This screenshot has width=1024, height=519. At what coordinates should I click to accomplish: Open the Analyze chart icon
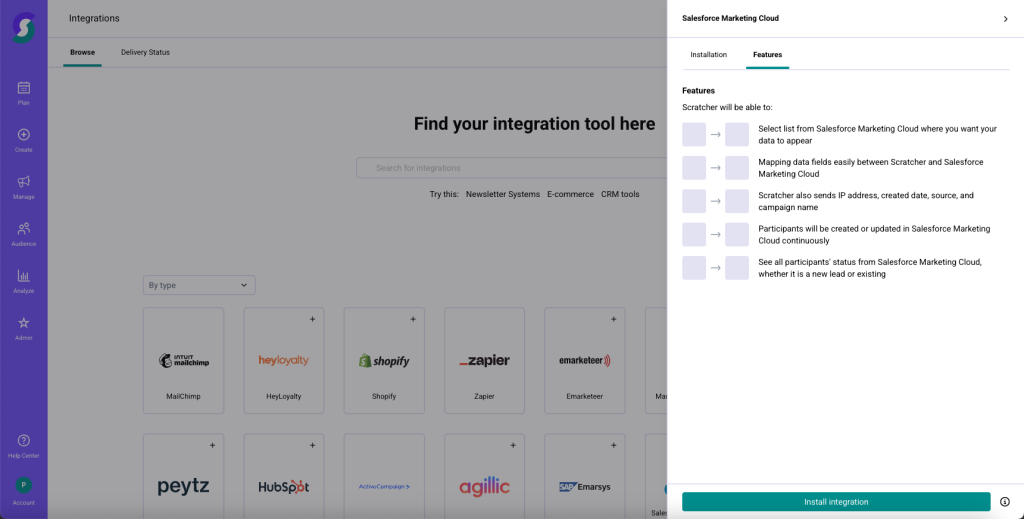click(23, 280)
